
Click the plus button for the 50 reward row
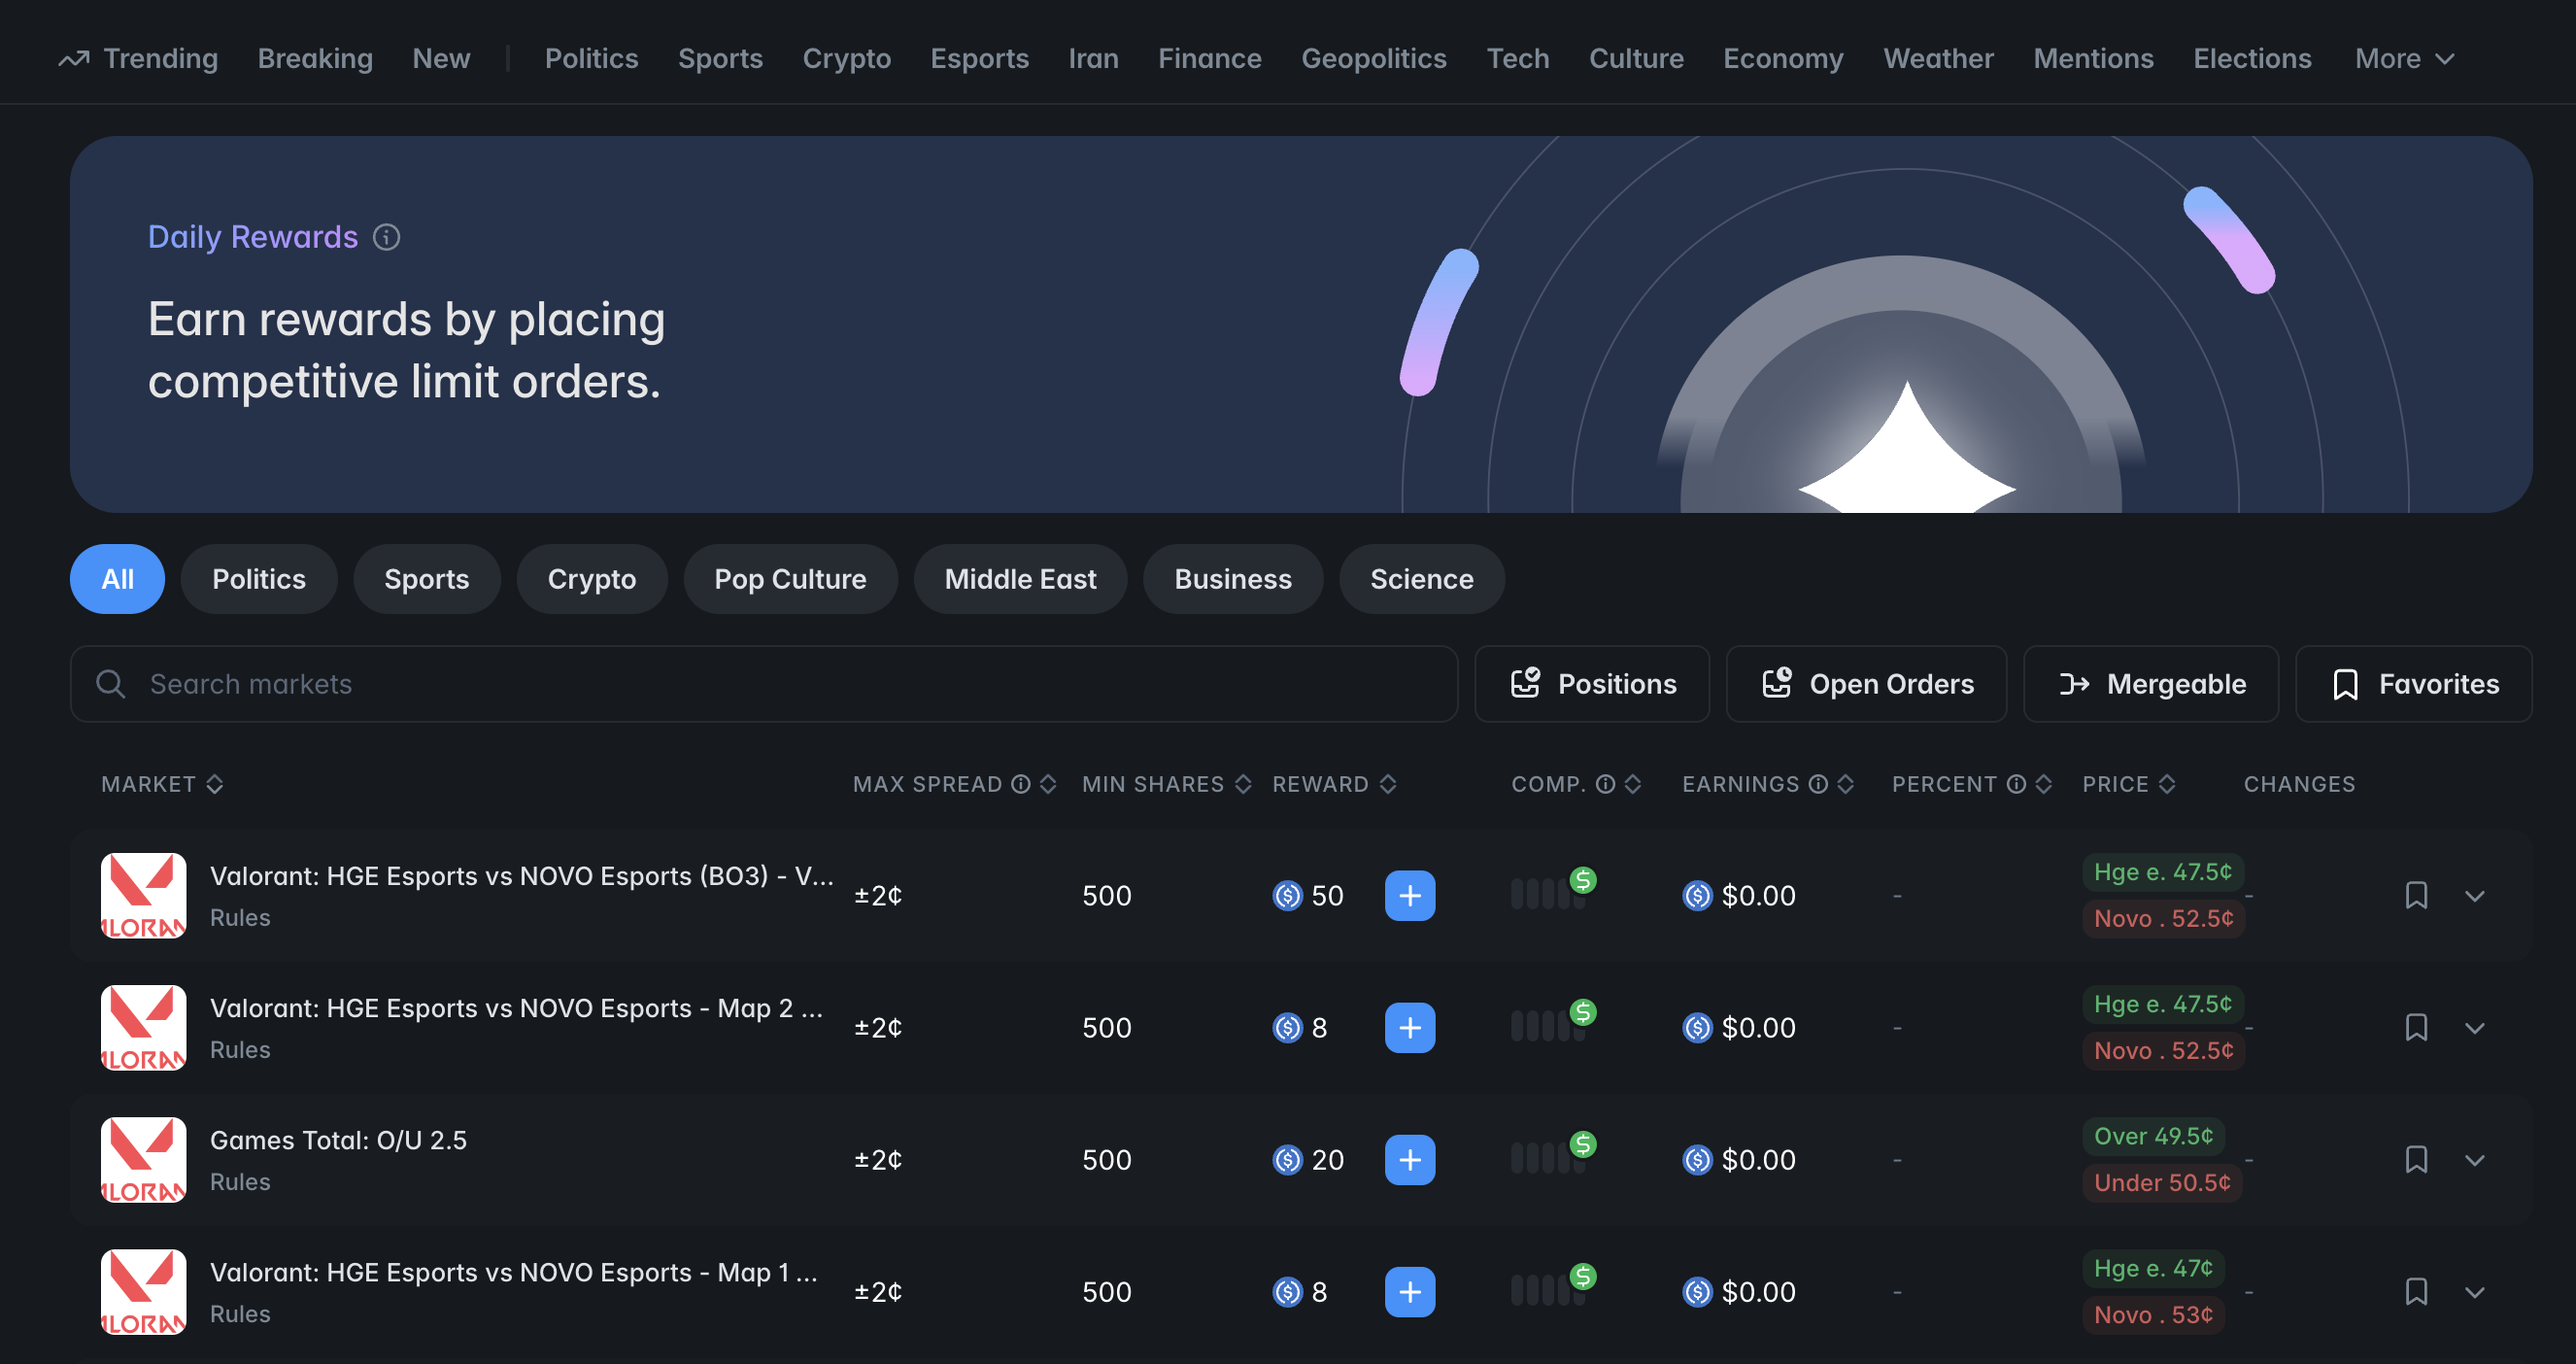pos(1409,895)
